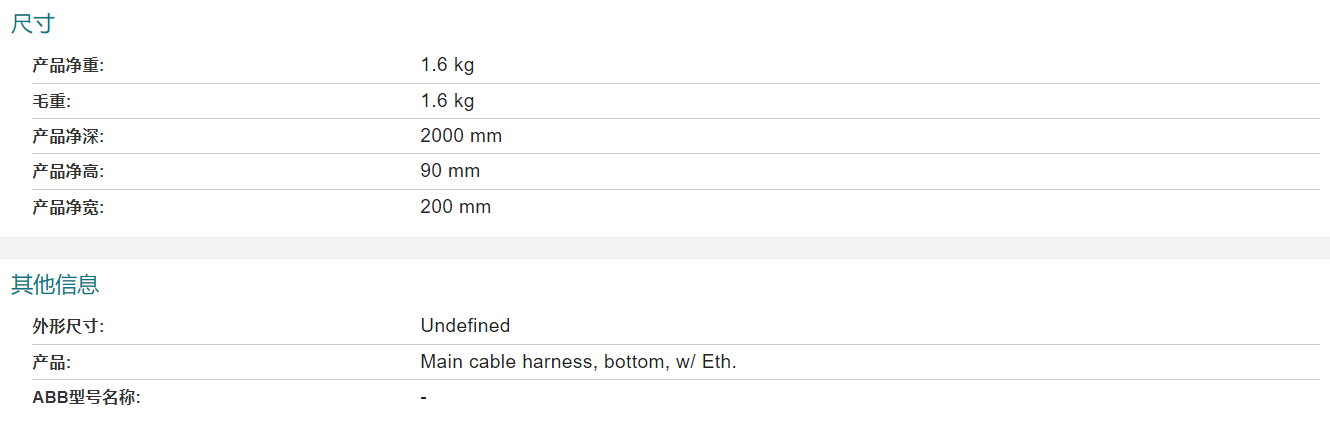Click the 2000 mm depth value

click(461, 136)
